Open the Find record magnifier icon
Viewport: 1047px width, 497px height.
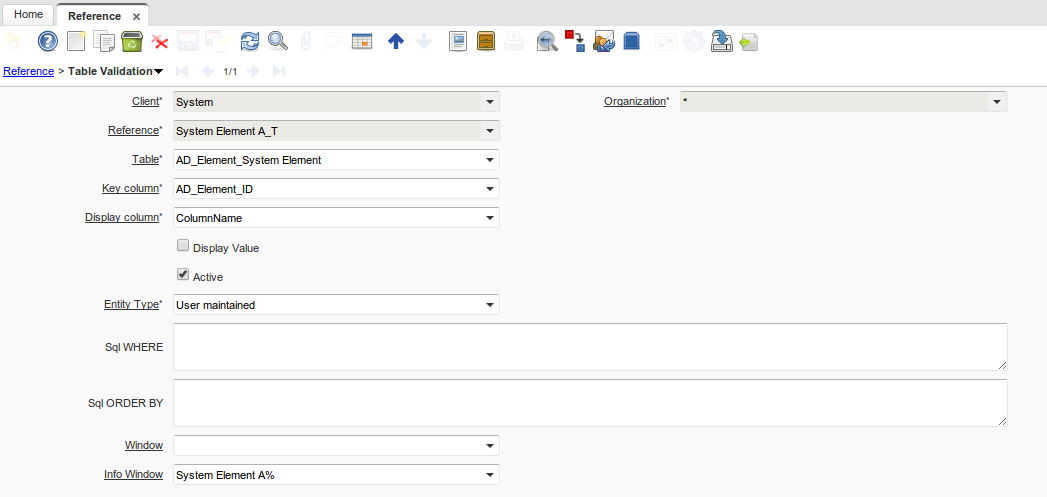[x=277, y=41]
